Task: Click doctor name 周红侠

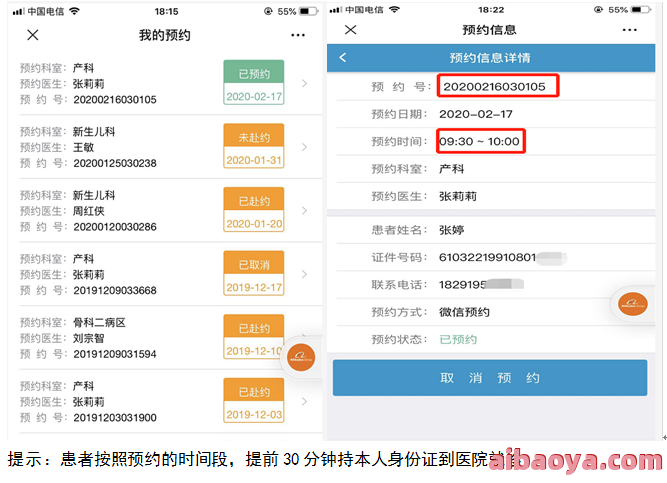Action: click(88, 211)
